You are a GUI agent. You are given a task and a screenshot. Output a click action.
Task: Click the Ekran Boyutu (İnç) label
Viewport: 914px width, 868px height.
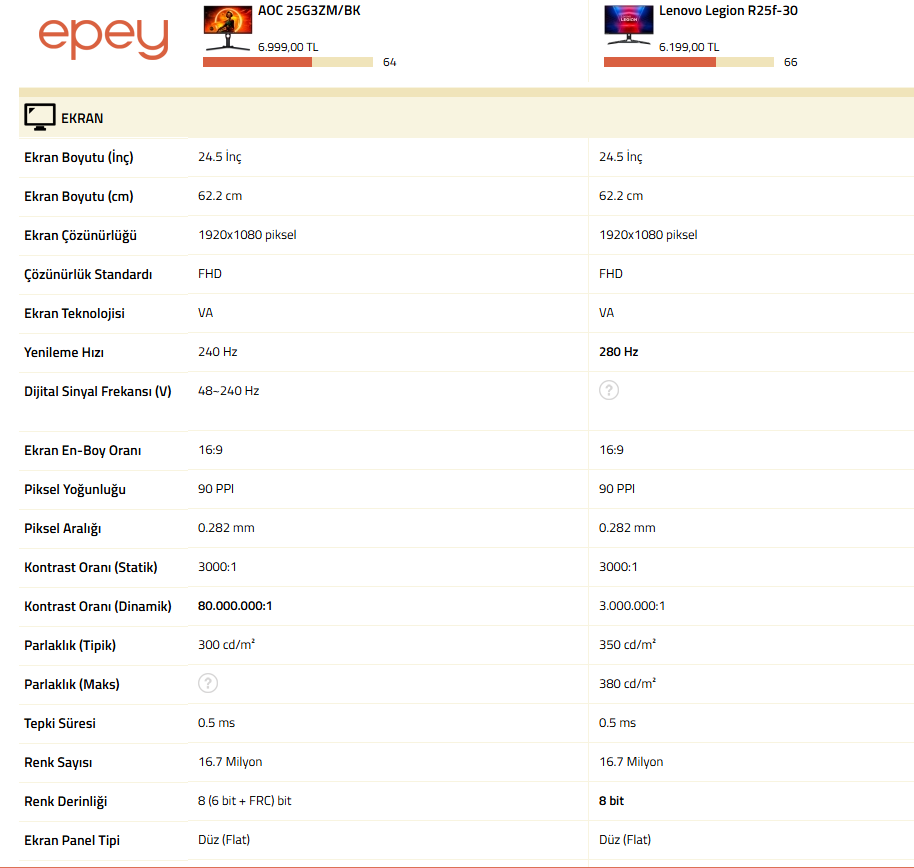pyautogui.click(x=79, y=157)
